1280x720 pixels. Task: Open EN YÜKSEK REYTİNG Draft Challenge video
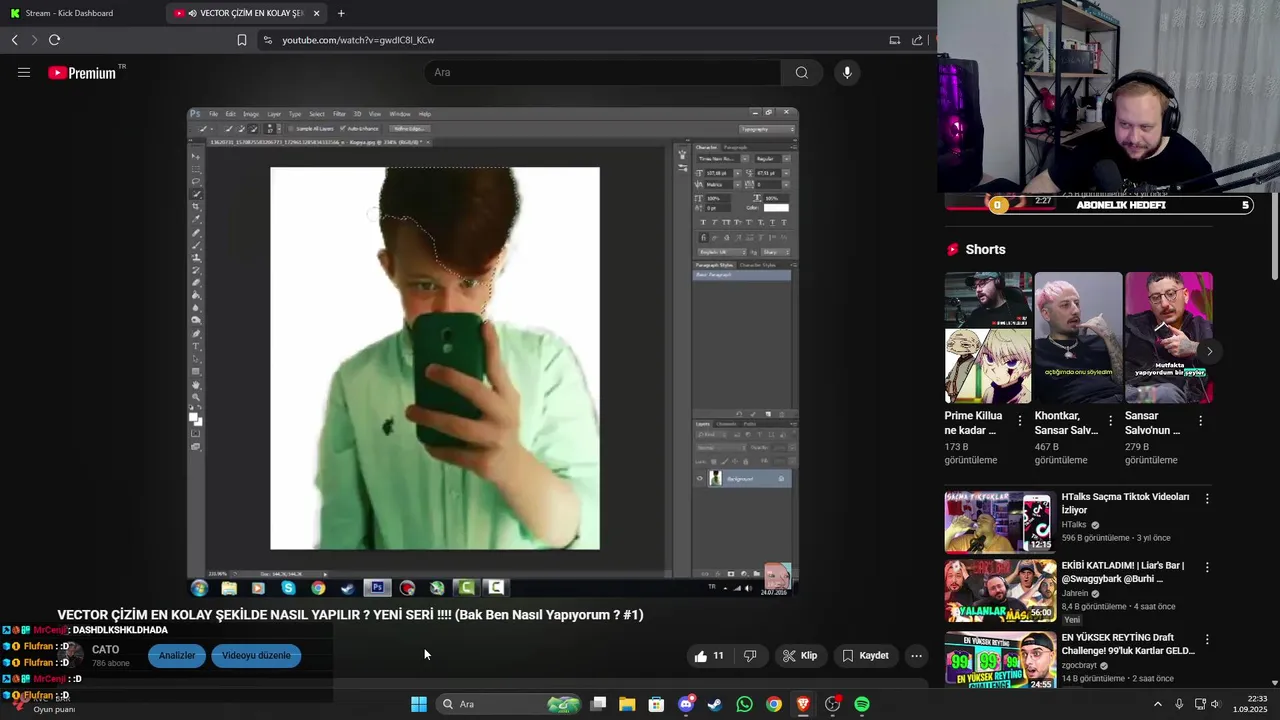click(x=1000, y=660)
